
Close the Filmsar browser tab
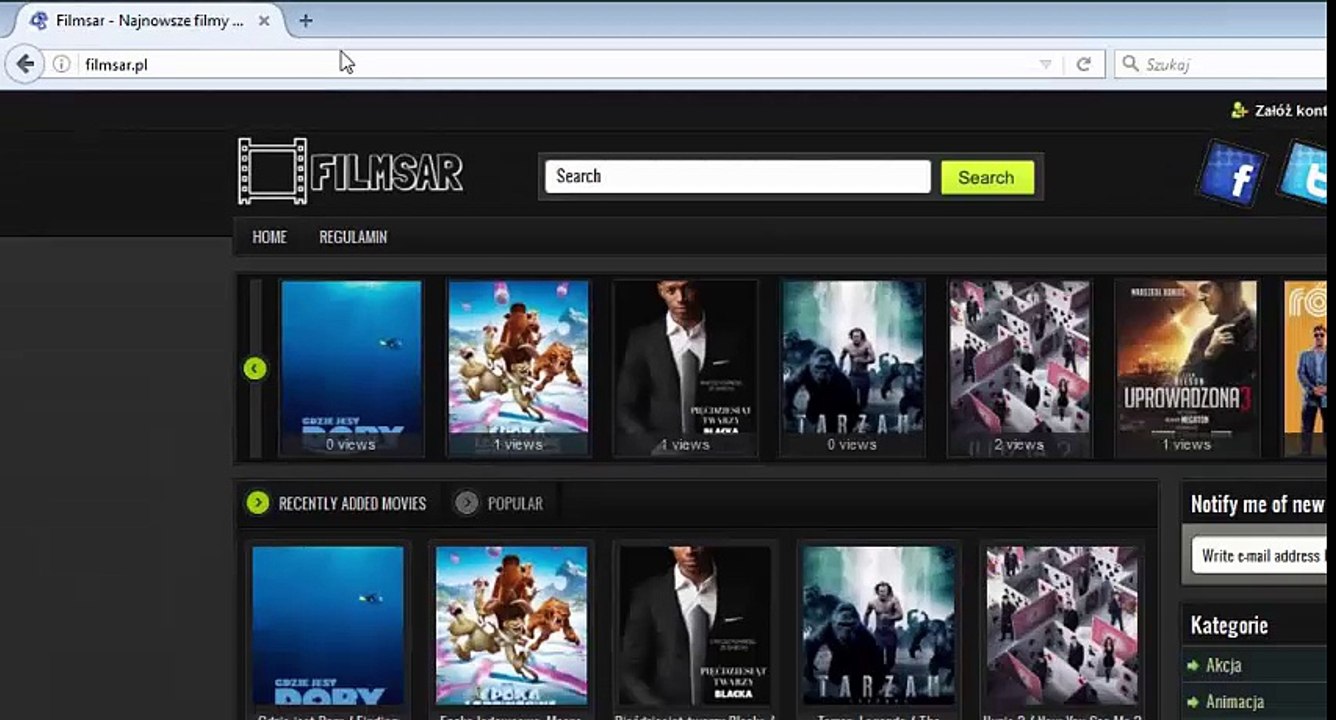[264, 20]
